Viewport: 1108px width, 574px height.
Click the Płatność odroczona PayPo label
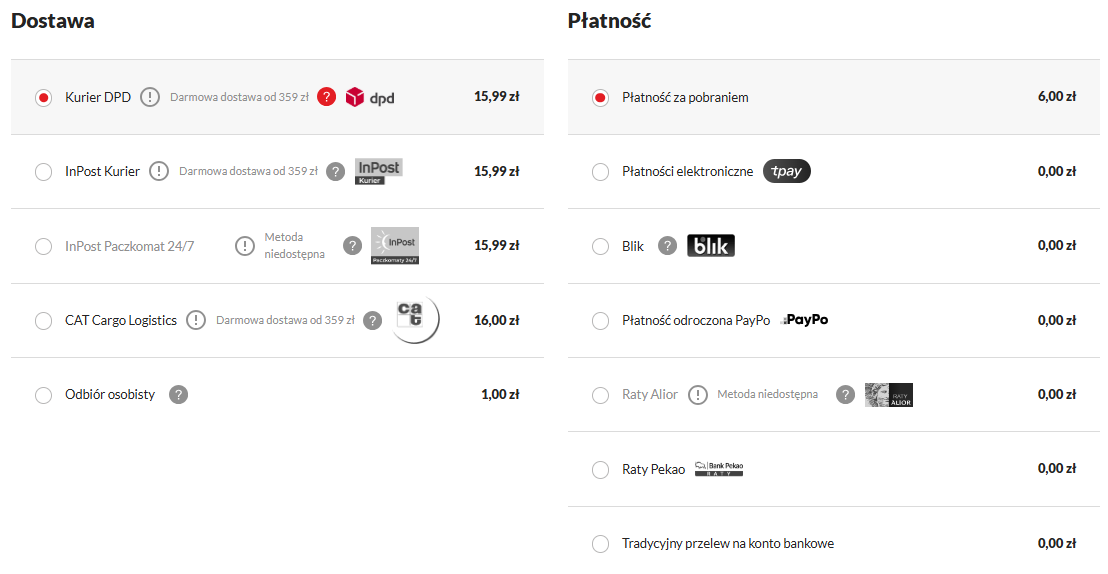click(696, 320)
